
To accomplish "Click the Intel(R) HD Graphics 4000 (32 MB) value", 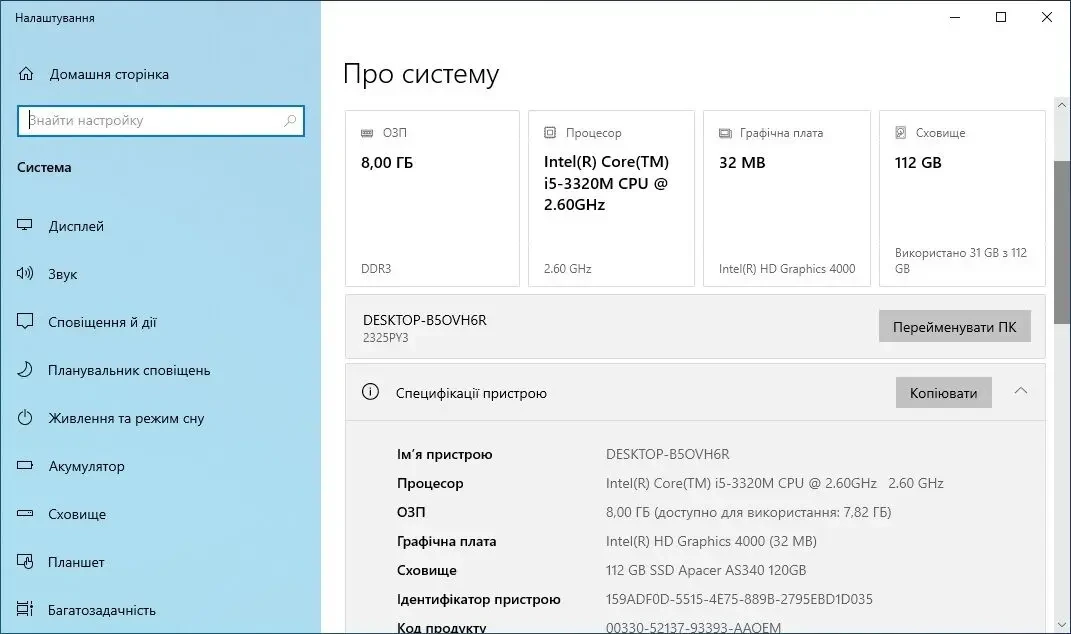I will pyautogui.click(x=711, y=541).
